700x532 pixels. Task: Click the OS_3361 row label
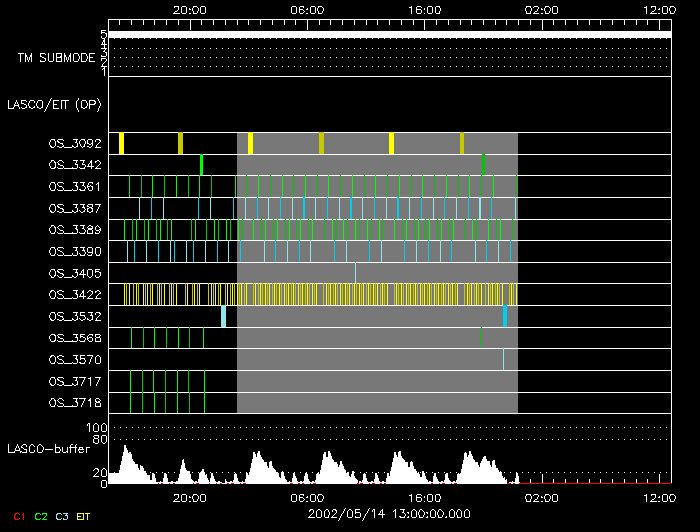pyautogui.click(x=75, y=187)
